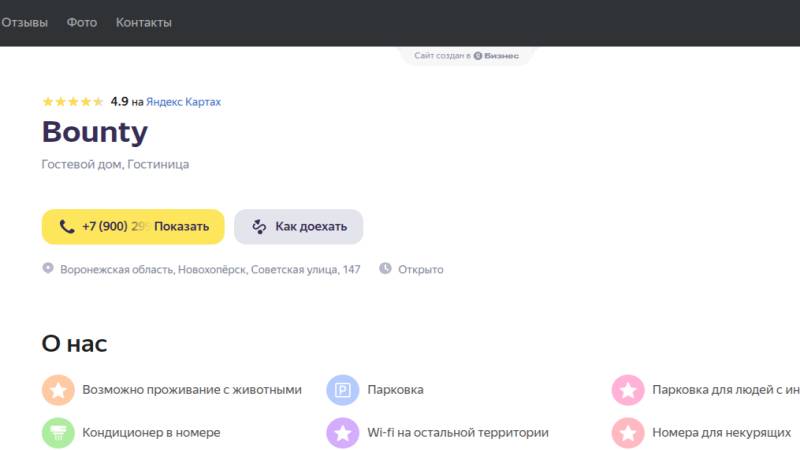Click the Открыто opening hours status
800x450 pixels.
420,270
